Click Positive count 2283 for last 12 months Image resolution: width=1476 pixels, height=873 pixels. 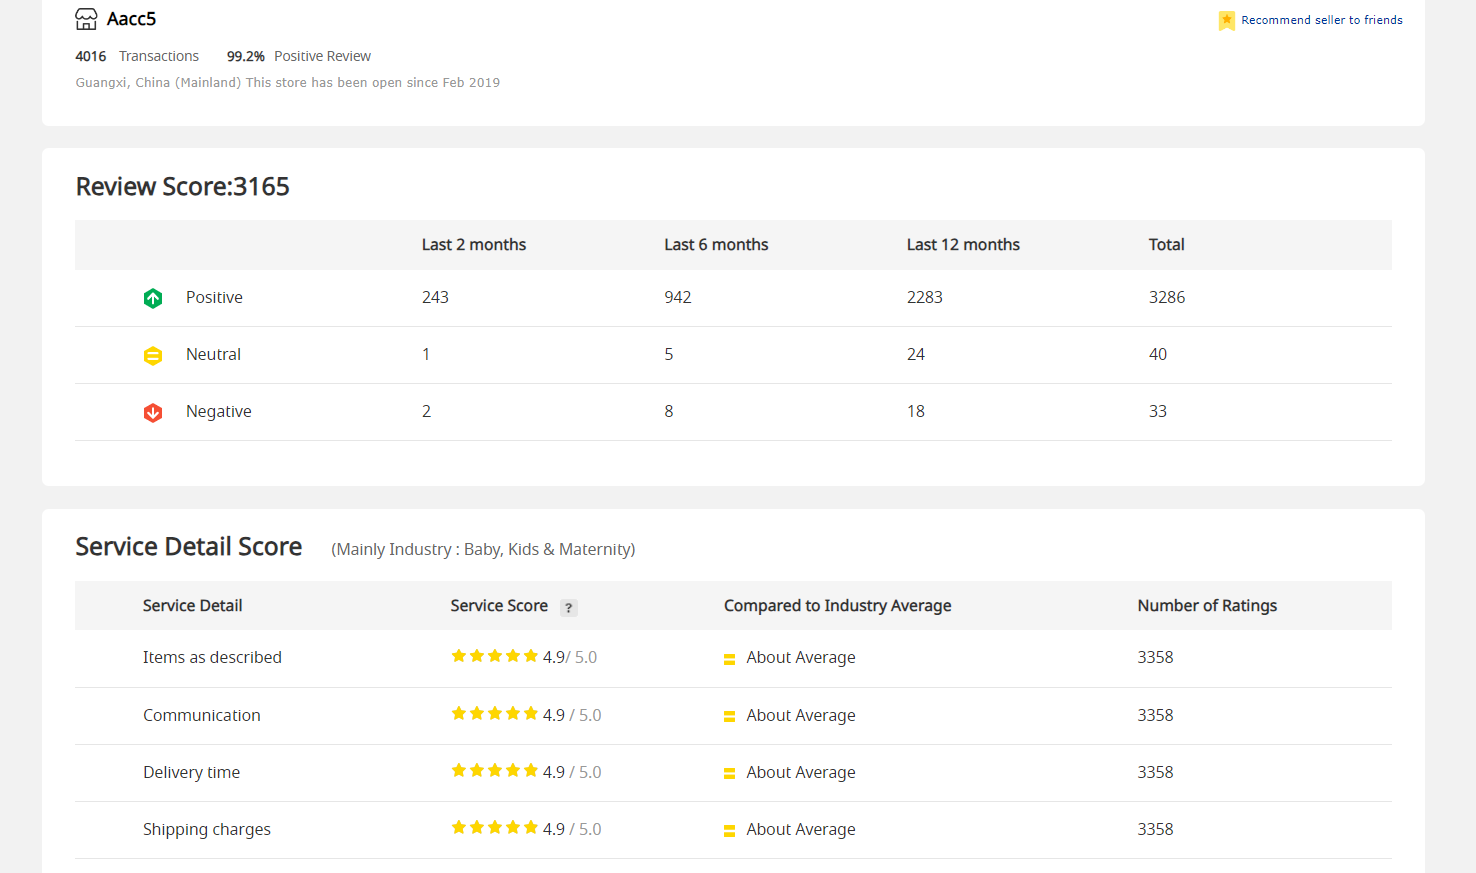925,298
